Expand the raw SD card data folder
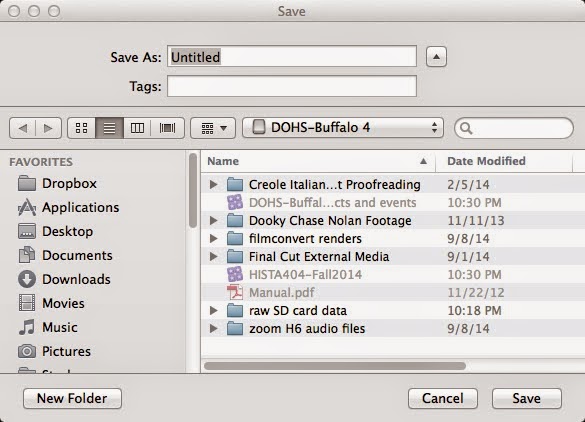 click(213, 310)
